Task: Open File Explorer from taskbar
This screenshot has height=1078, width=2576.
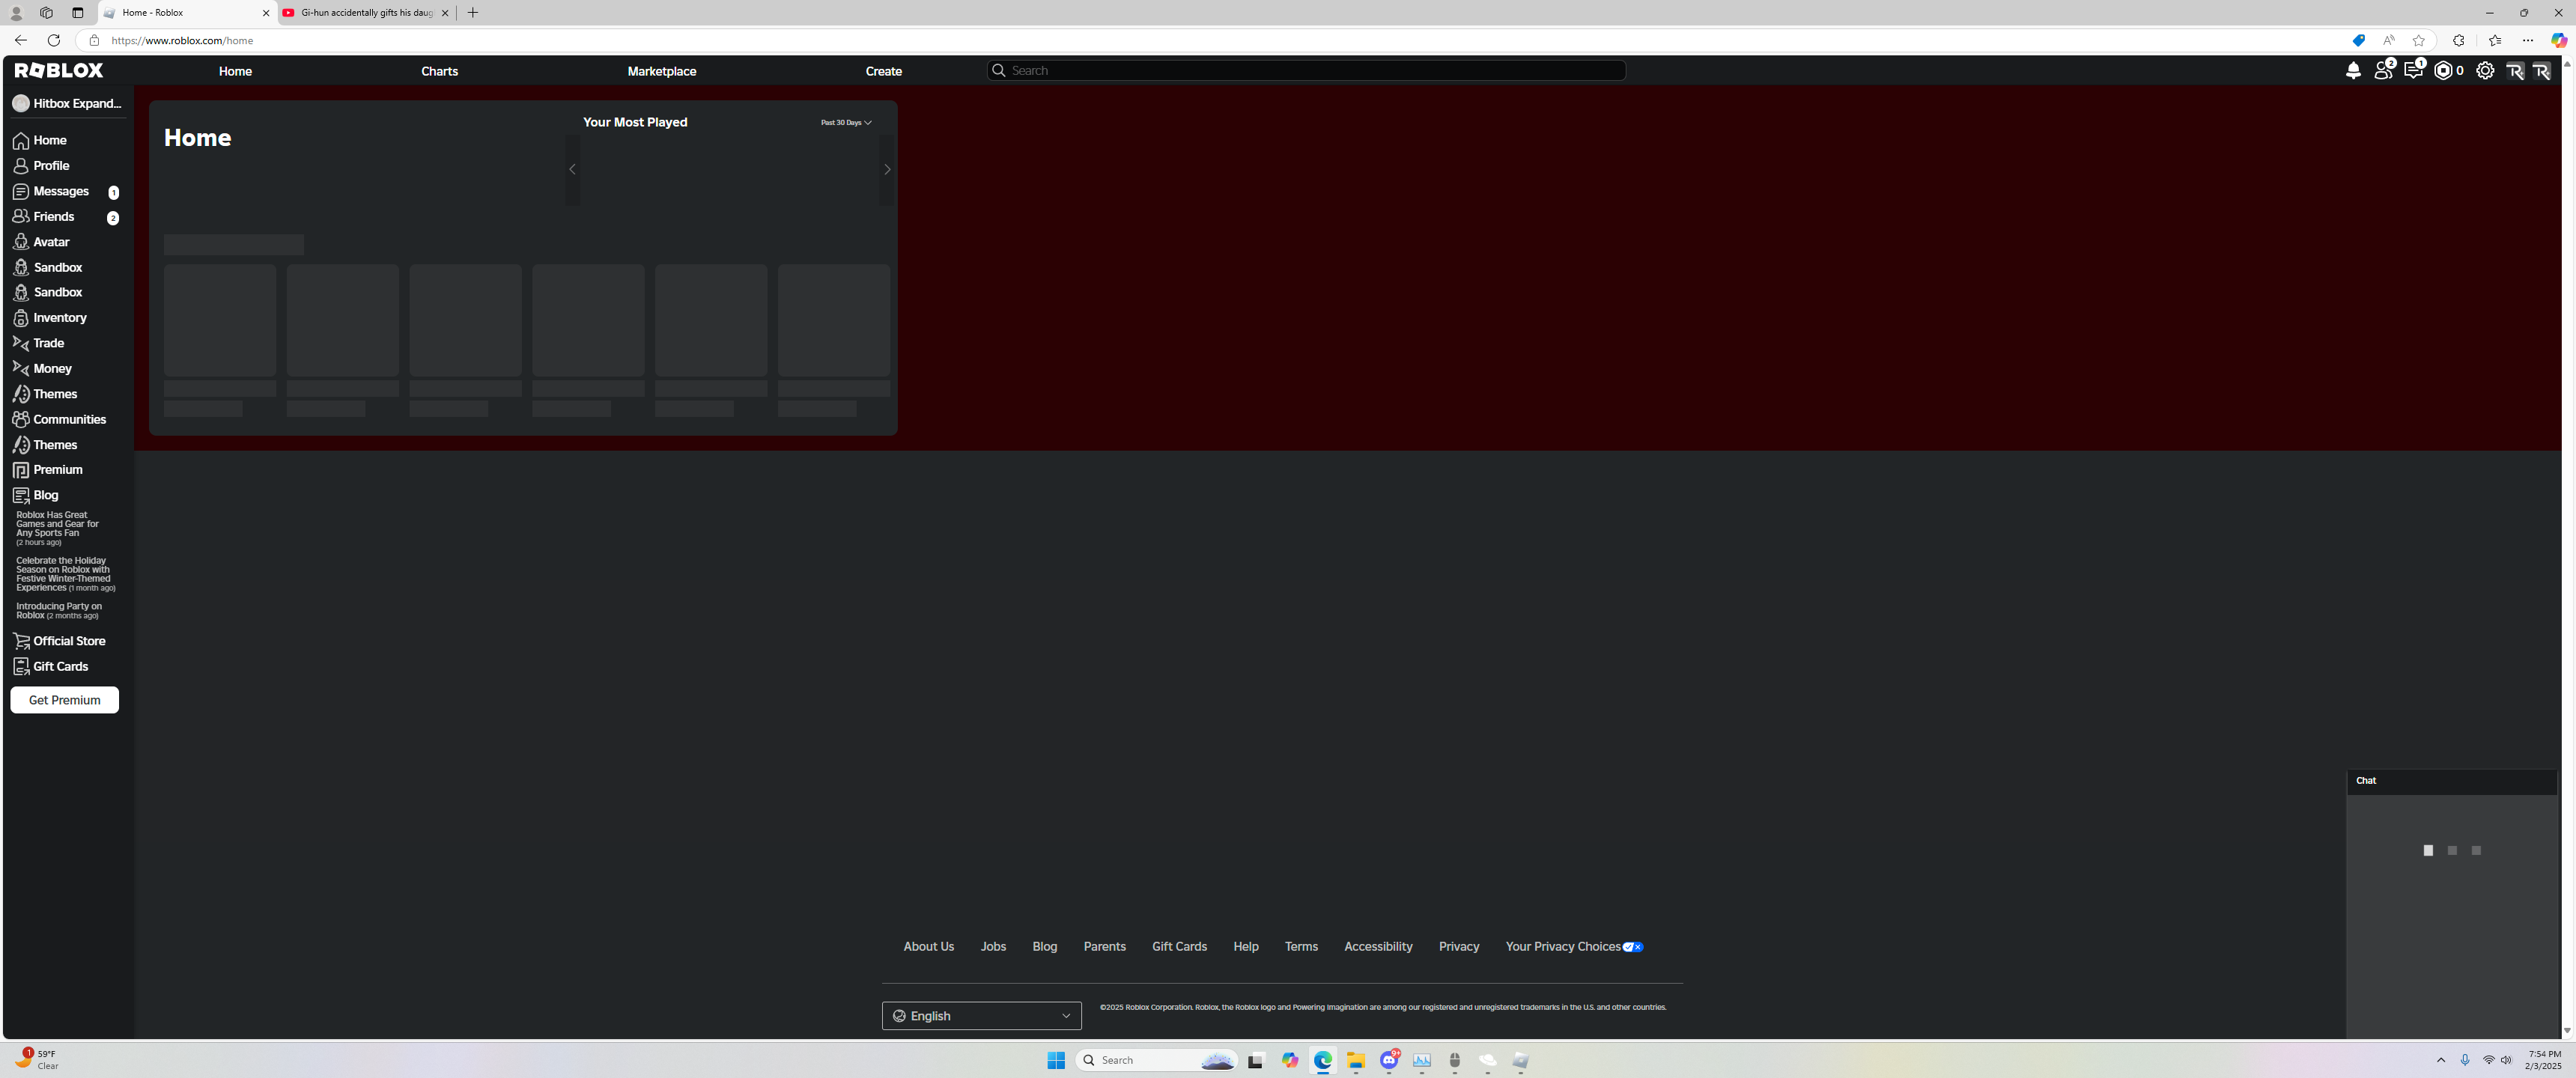Action: click(1356, 1061)
